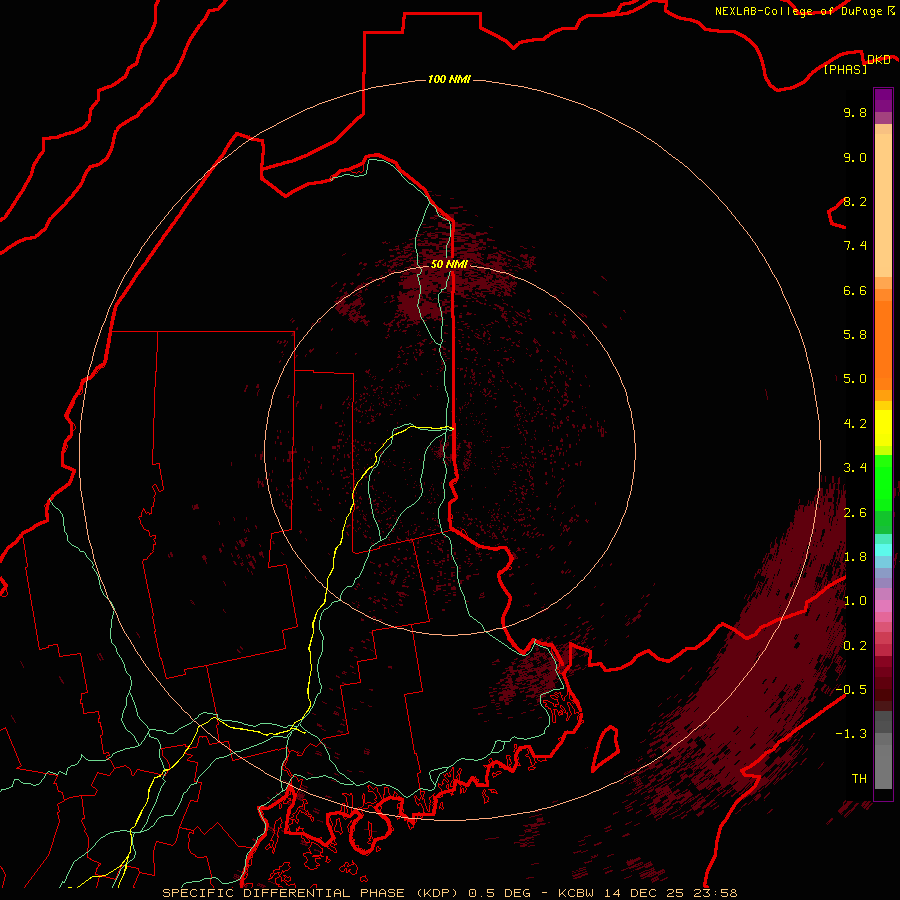The width and height of the screenshot is (900, 900).
Task: Click the gray bottom color bar segment
Action: click(883, 766)
